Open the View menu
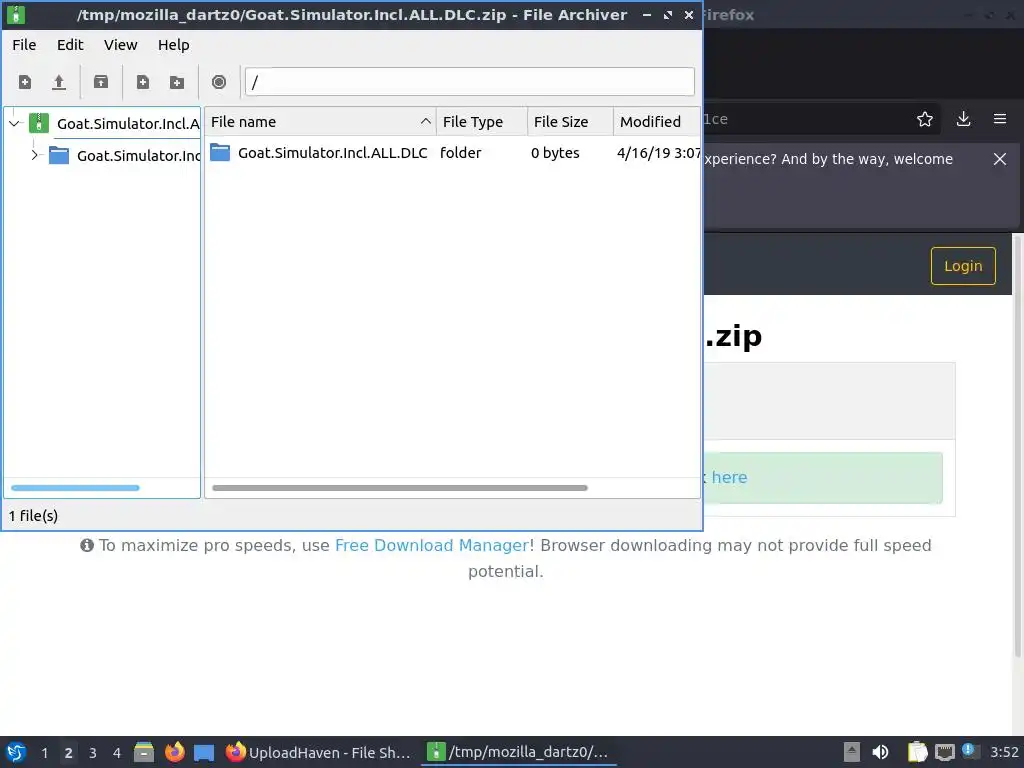The width and height of the screenshot is (1024, 768). coord(121,45)
